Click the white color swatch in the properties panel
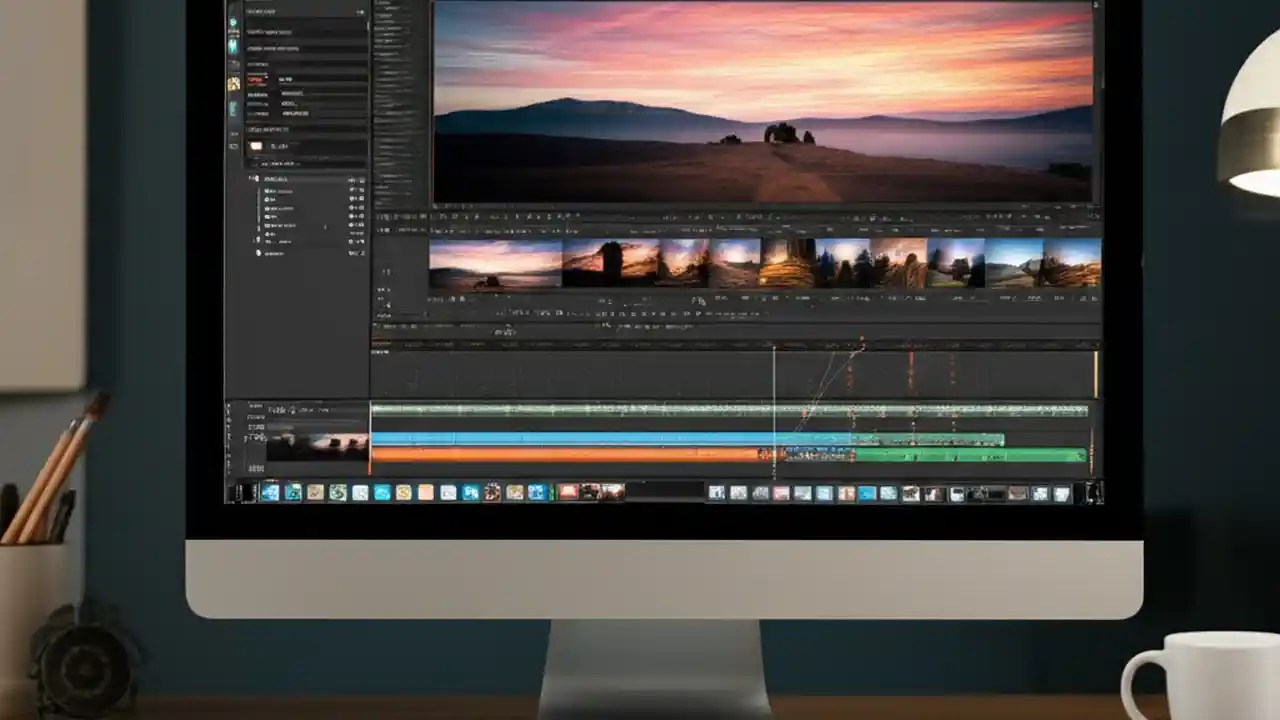Screen dimensions: 1280x720 256,146
